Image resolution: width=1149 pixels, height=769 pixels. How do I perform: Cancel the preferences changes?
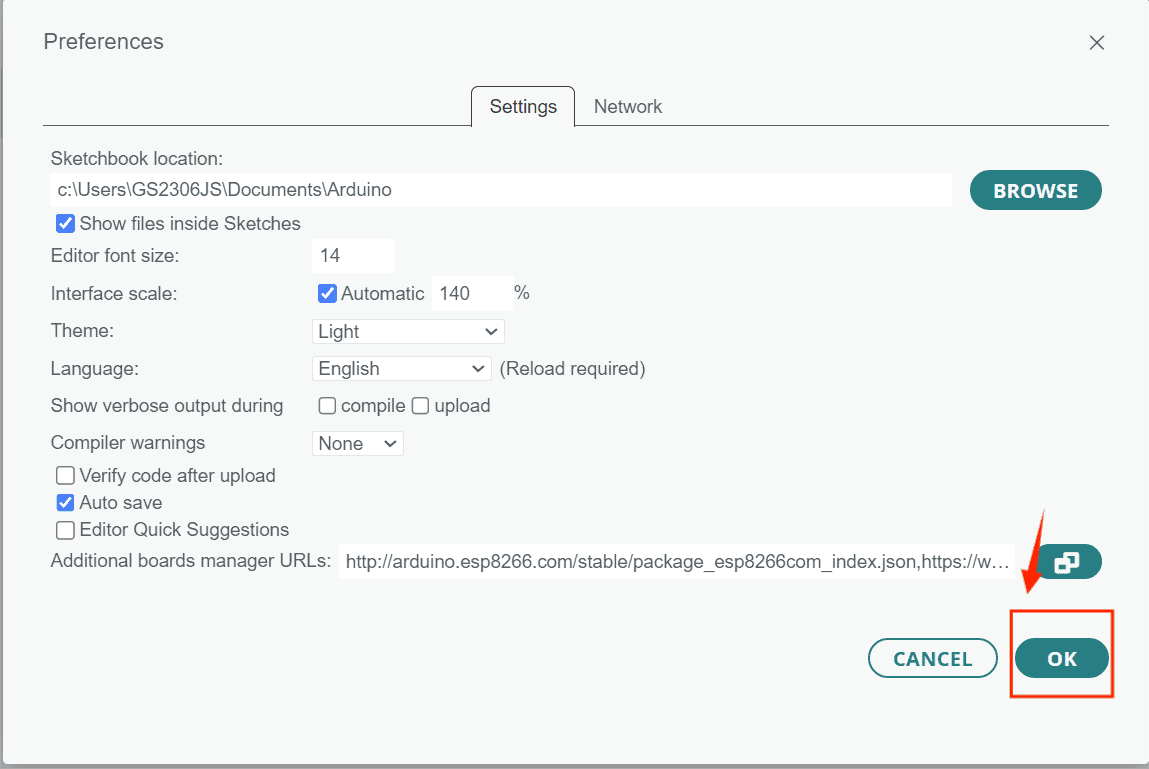tap(932, 658)
